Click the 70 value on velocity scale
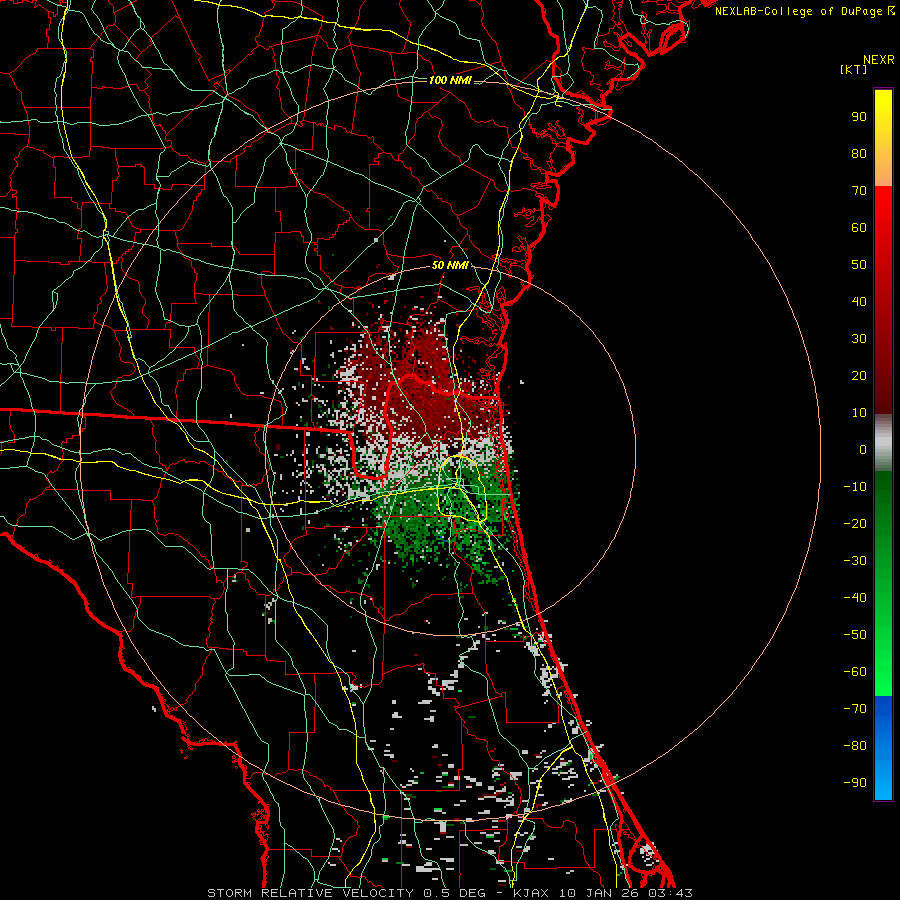The height and width of the screenshot is (900, 900). point(859,191)
